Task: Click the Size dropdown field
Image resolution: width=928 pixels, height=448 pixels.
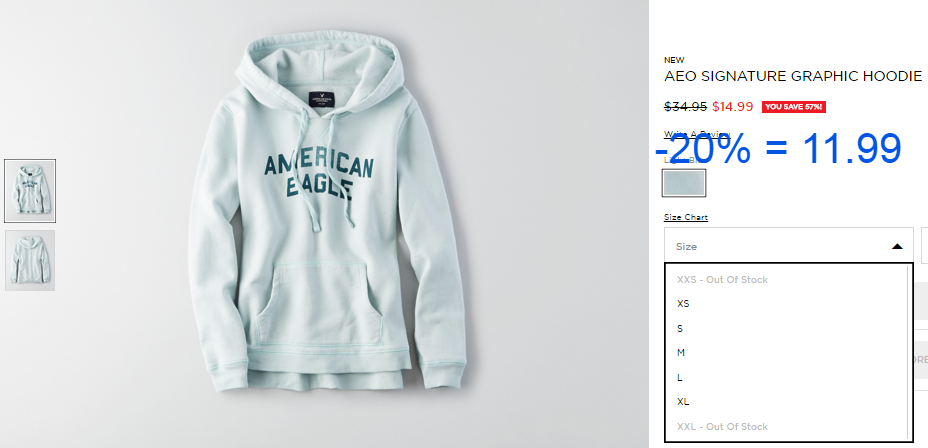Action: click(788, 245)
